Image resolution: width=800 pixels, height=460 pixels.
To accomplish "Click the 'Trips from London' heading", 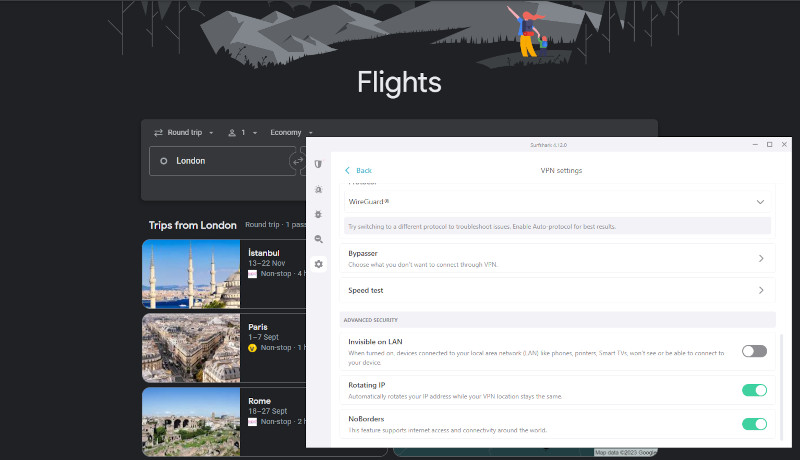I will (x=192, y=225).
